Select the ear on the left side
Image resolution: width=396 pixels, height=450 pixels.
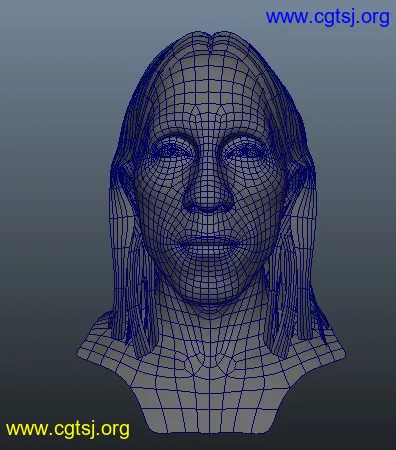click(123, 178)
